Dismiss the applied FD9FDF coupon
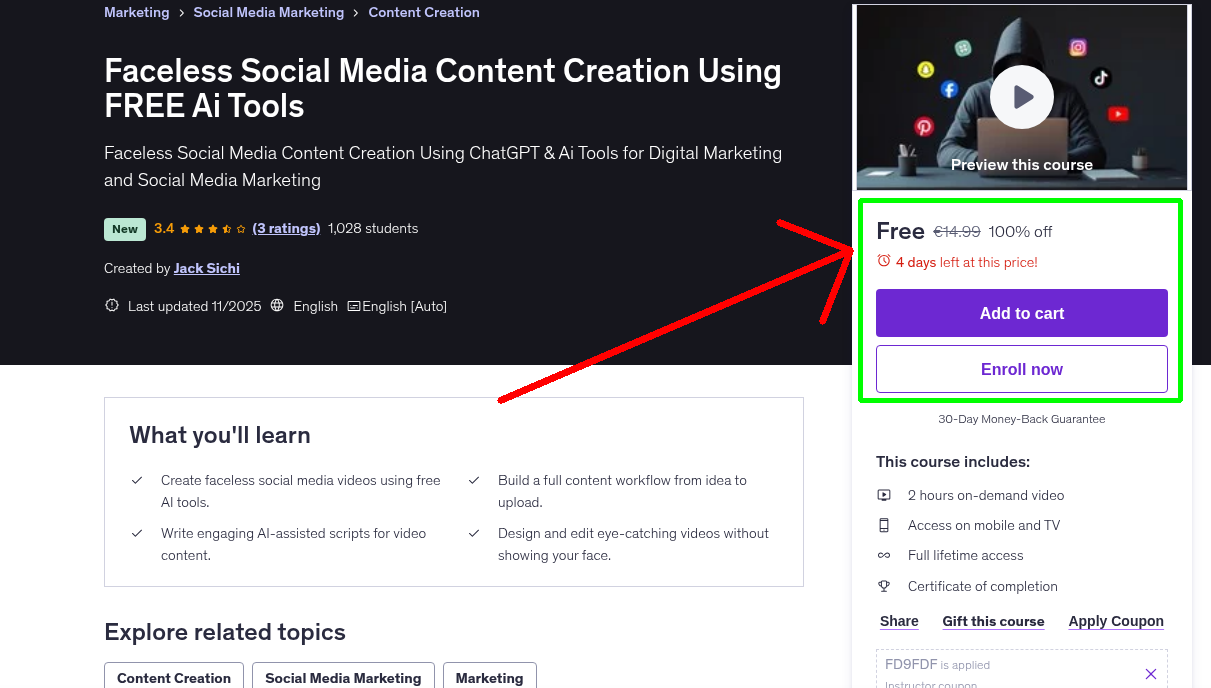 click(1151, 674)
